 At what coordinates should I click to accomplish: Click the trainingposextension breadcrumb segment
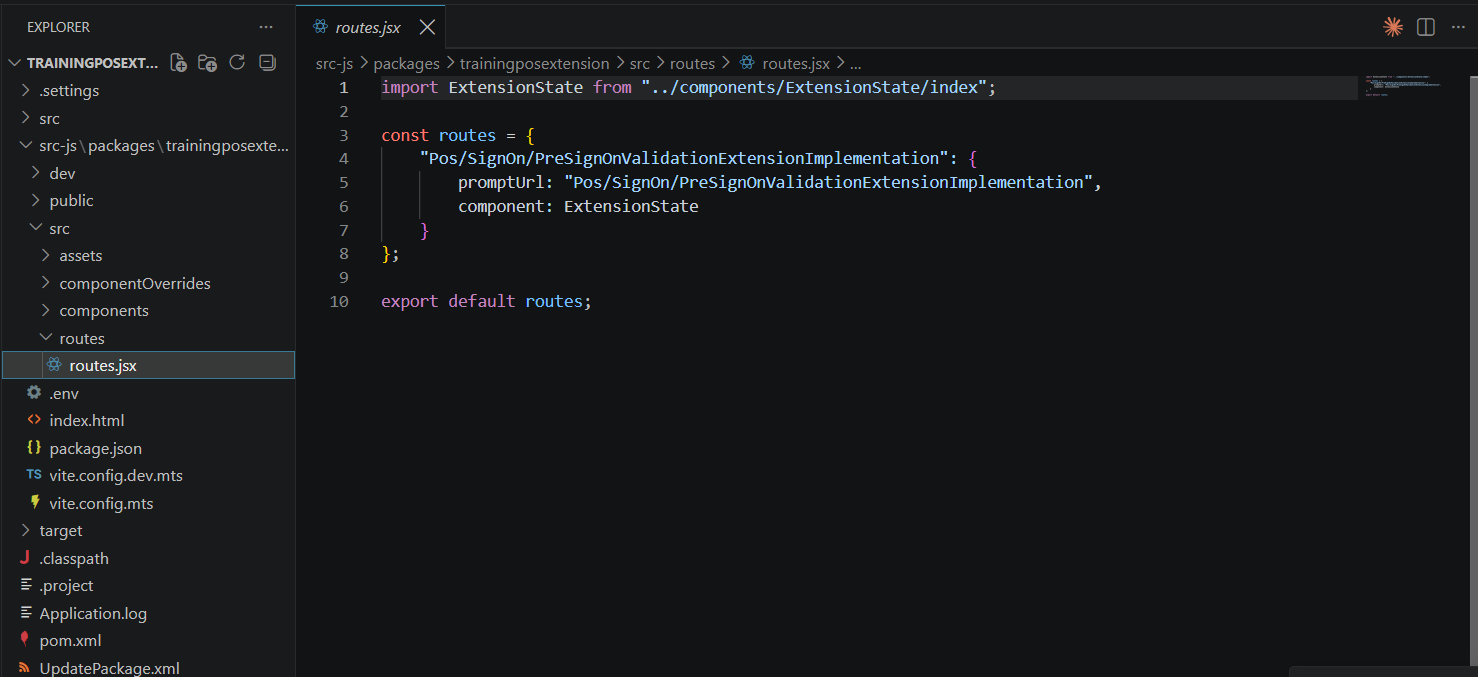point(535,63)
